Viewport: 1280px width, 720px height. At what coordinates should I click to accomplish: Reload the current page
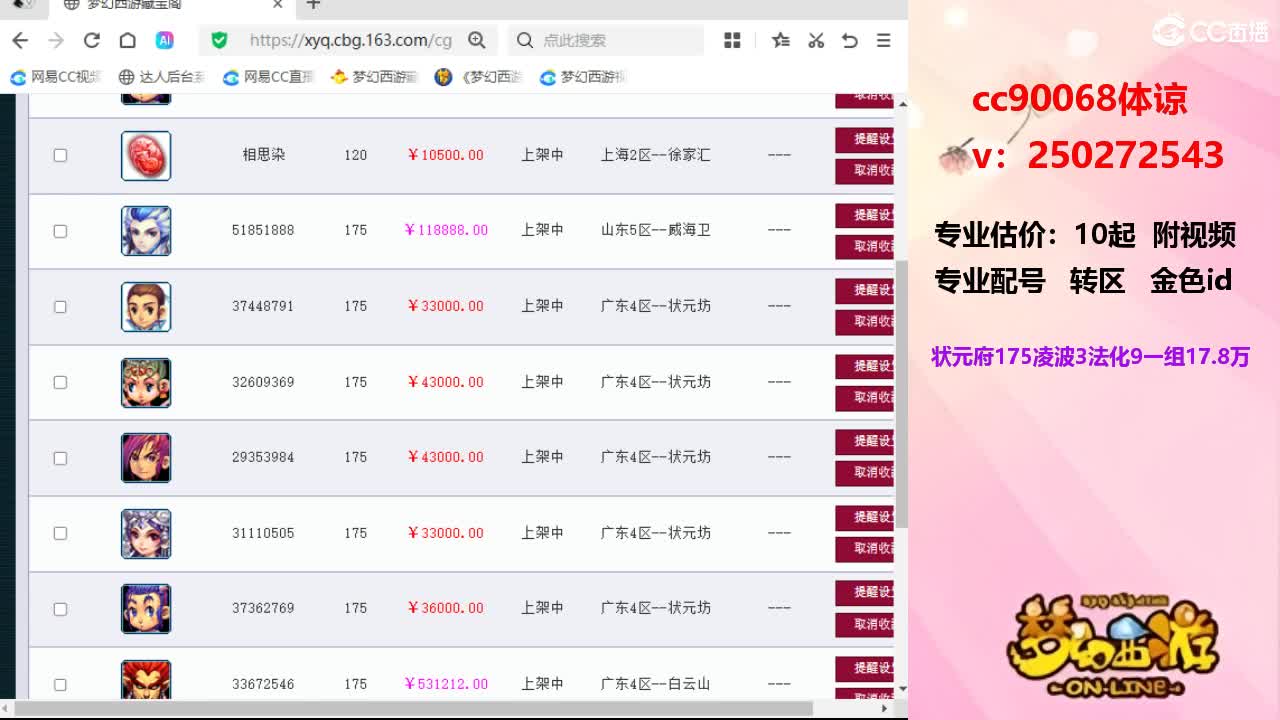pos(92,40)
